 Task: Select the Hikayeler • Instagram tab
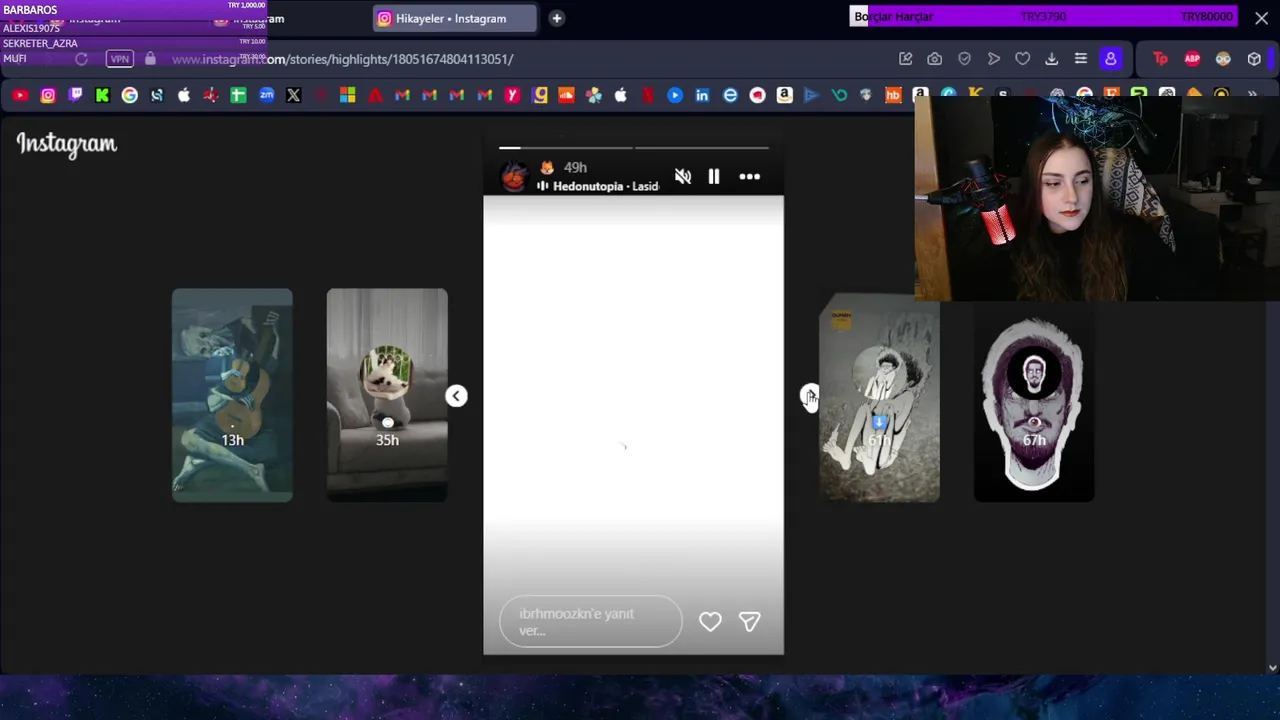[452, 18]
